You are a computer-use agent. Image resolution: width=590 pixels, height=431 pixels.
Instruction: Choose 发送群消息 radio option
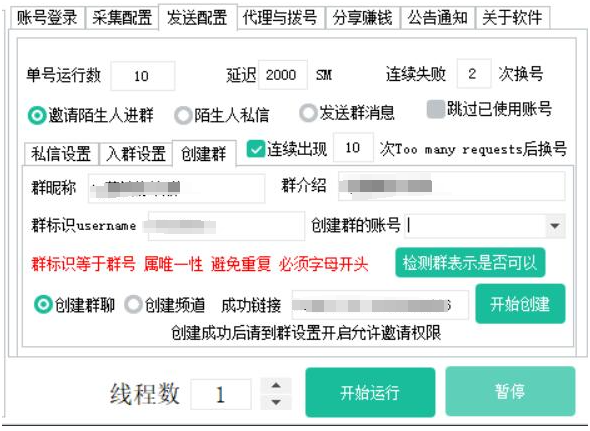click(308, 113)
